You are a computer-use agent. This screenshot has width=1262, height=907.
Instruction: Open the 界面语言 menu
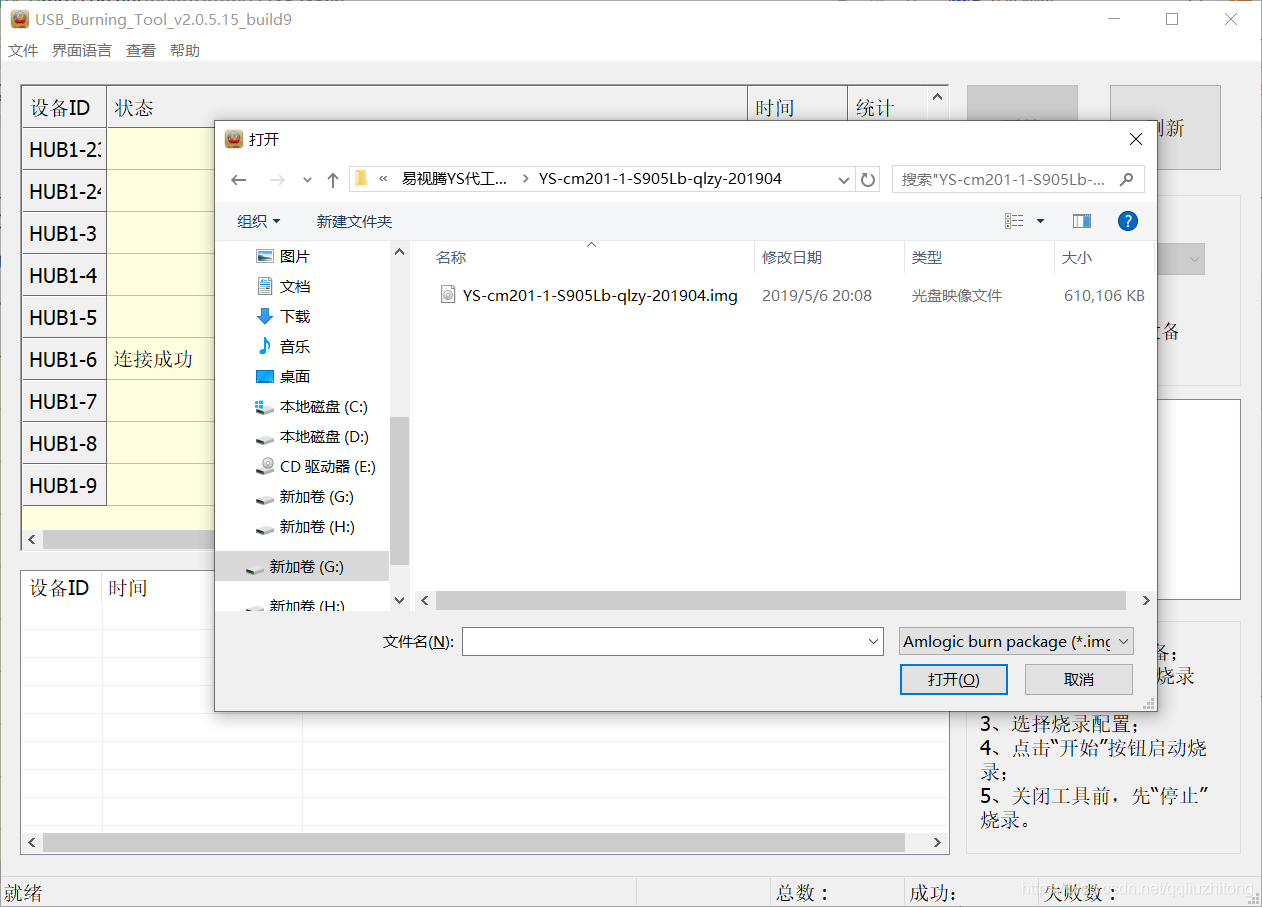point(82,50)
